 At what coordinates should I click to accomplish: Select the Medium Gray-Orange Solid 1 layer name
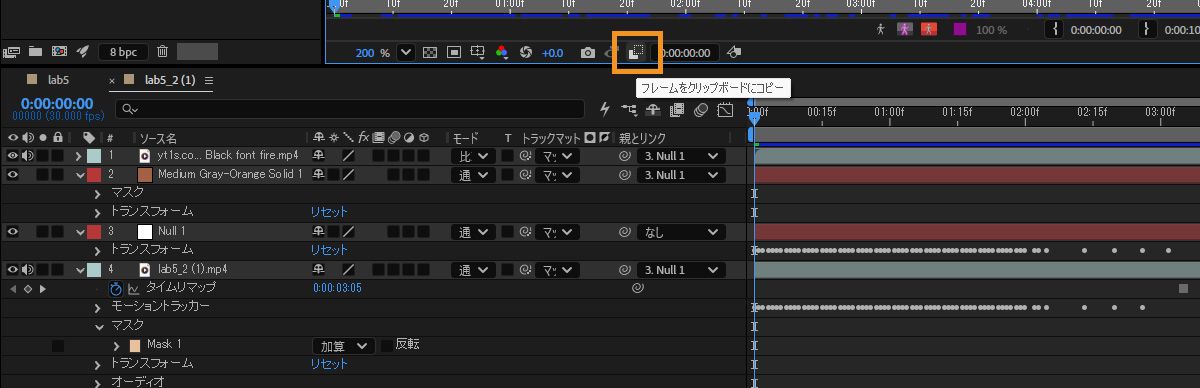230,175
